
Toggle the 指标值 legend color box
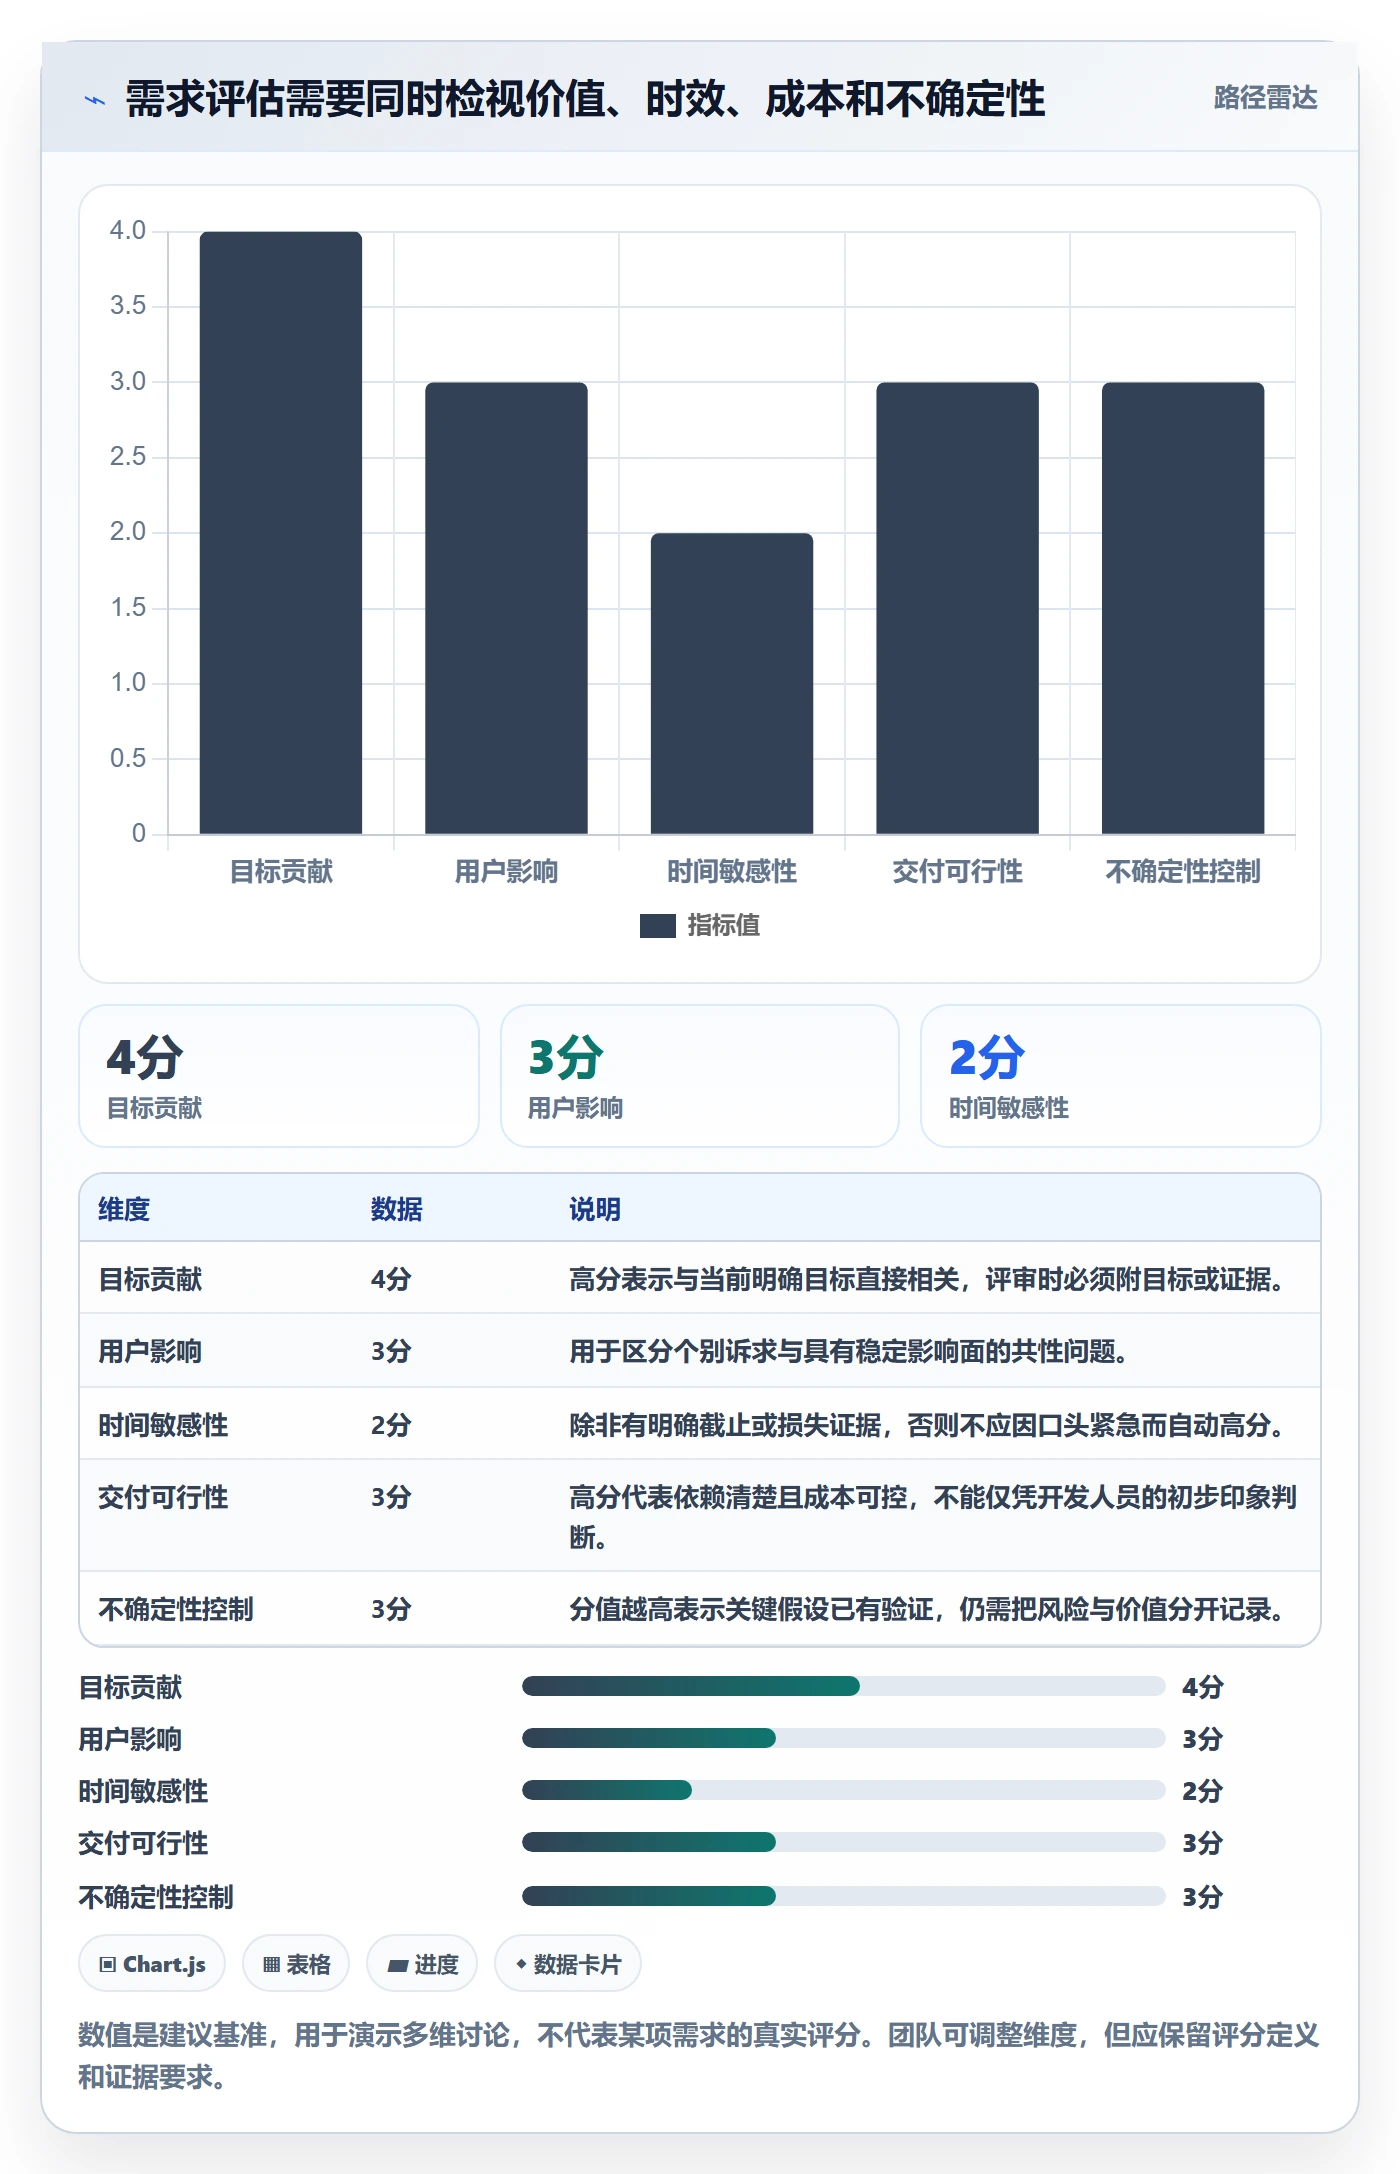pyautogui.click(x=658, y=926)
